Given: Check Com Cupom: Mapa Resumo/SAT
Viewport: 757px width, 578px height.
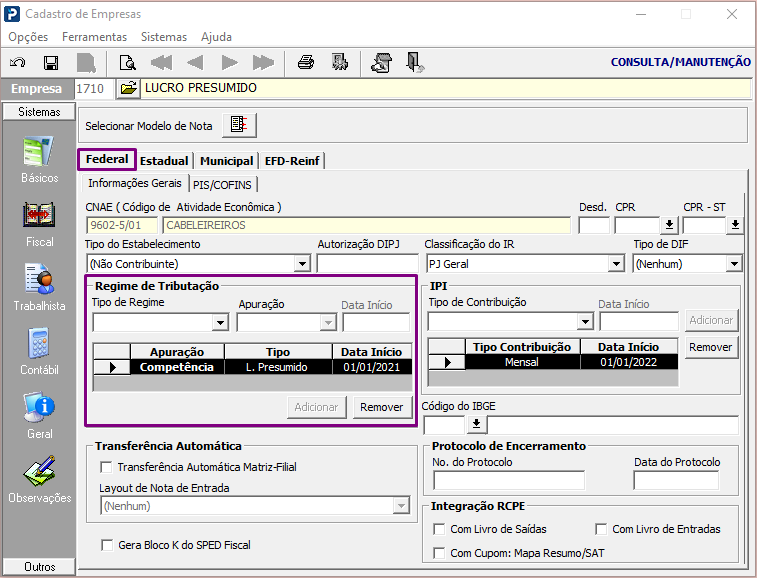Looking at the screenshot, I should point(439,553).
